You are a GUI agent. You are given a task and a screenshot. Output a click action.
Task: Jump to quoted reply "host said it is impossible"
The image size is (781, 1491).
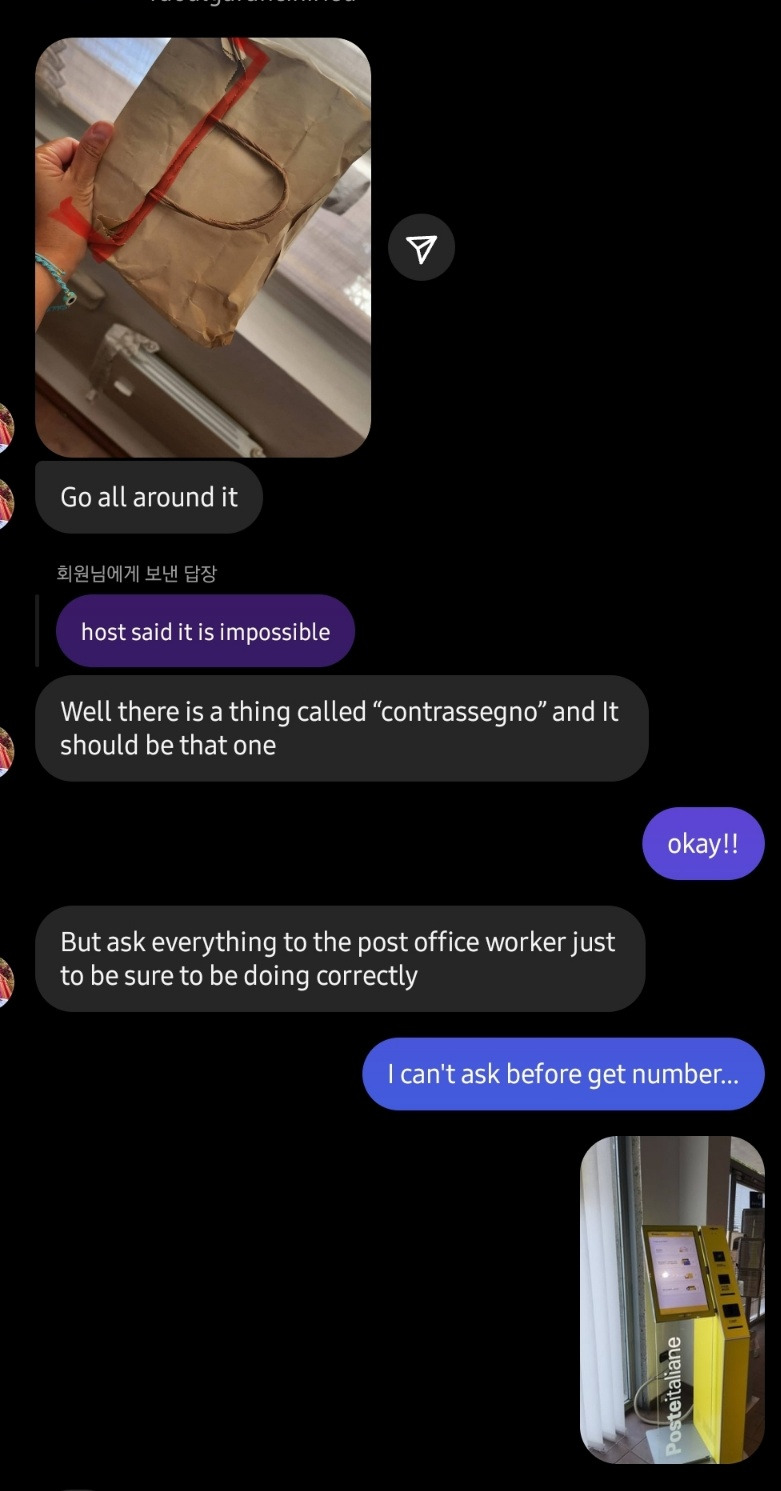pyautogui.click(x=205, y=631)
